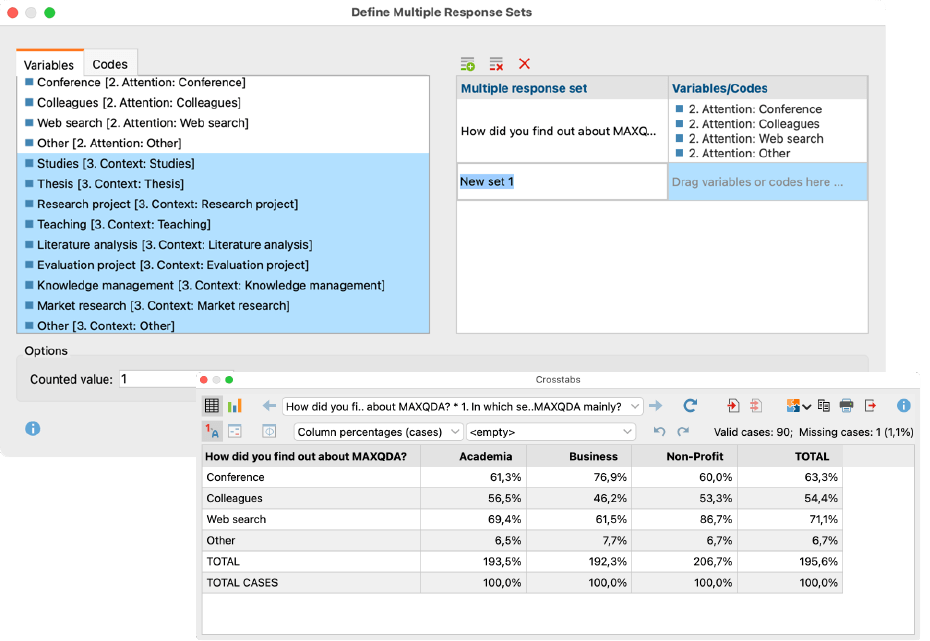Close the Crosstabs window

(204, 380)
